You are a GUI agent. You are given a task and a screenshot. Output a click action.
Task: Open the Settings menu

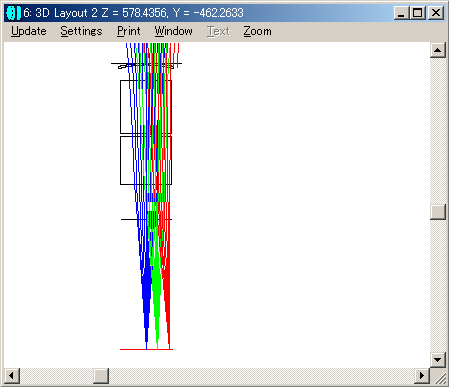(x=81, y=31)
